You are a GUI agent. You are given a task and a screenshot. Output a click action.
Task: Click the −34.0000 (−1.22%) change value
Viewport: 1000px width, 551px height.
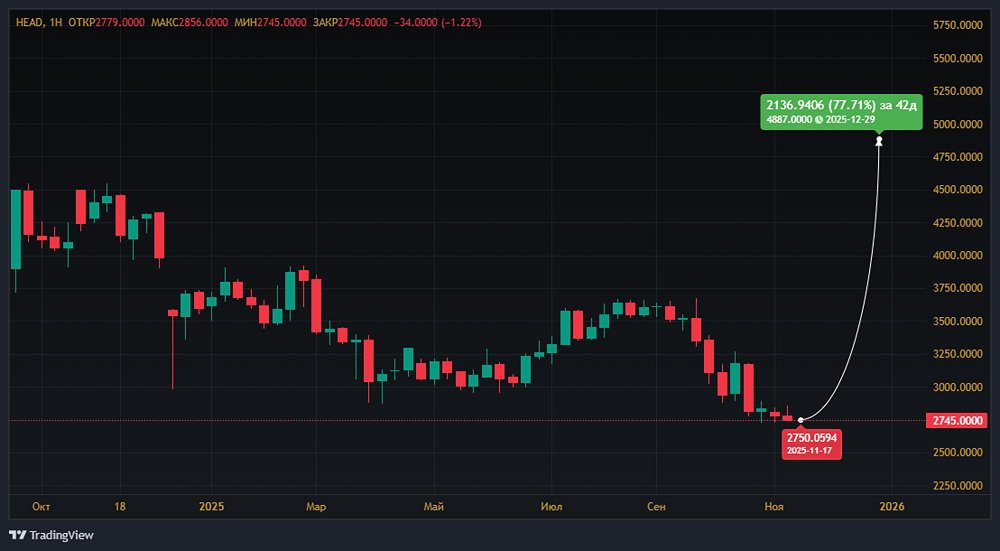point(438,22)
